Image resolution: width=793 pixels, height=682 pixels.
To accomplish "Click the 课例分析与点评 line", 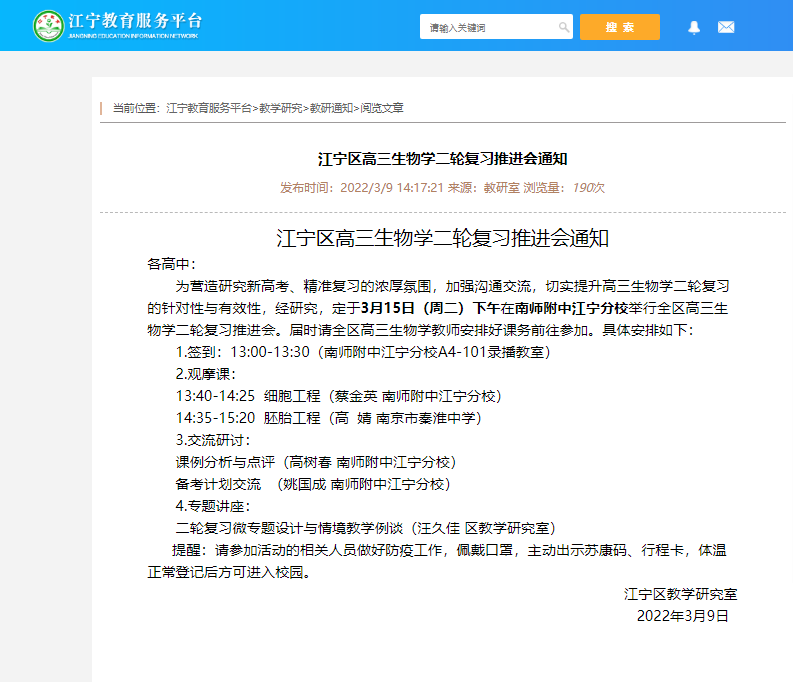I will click(x=316, y=462).
